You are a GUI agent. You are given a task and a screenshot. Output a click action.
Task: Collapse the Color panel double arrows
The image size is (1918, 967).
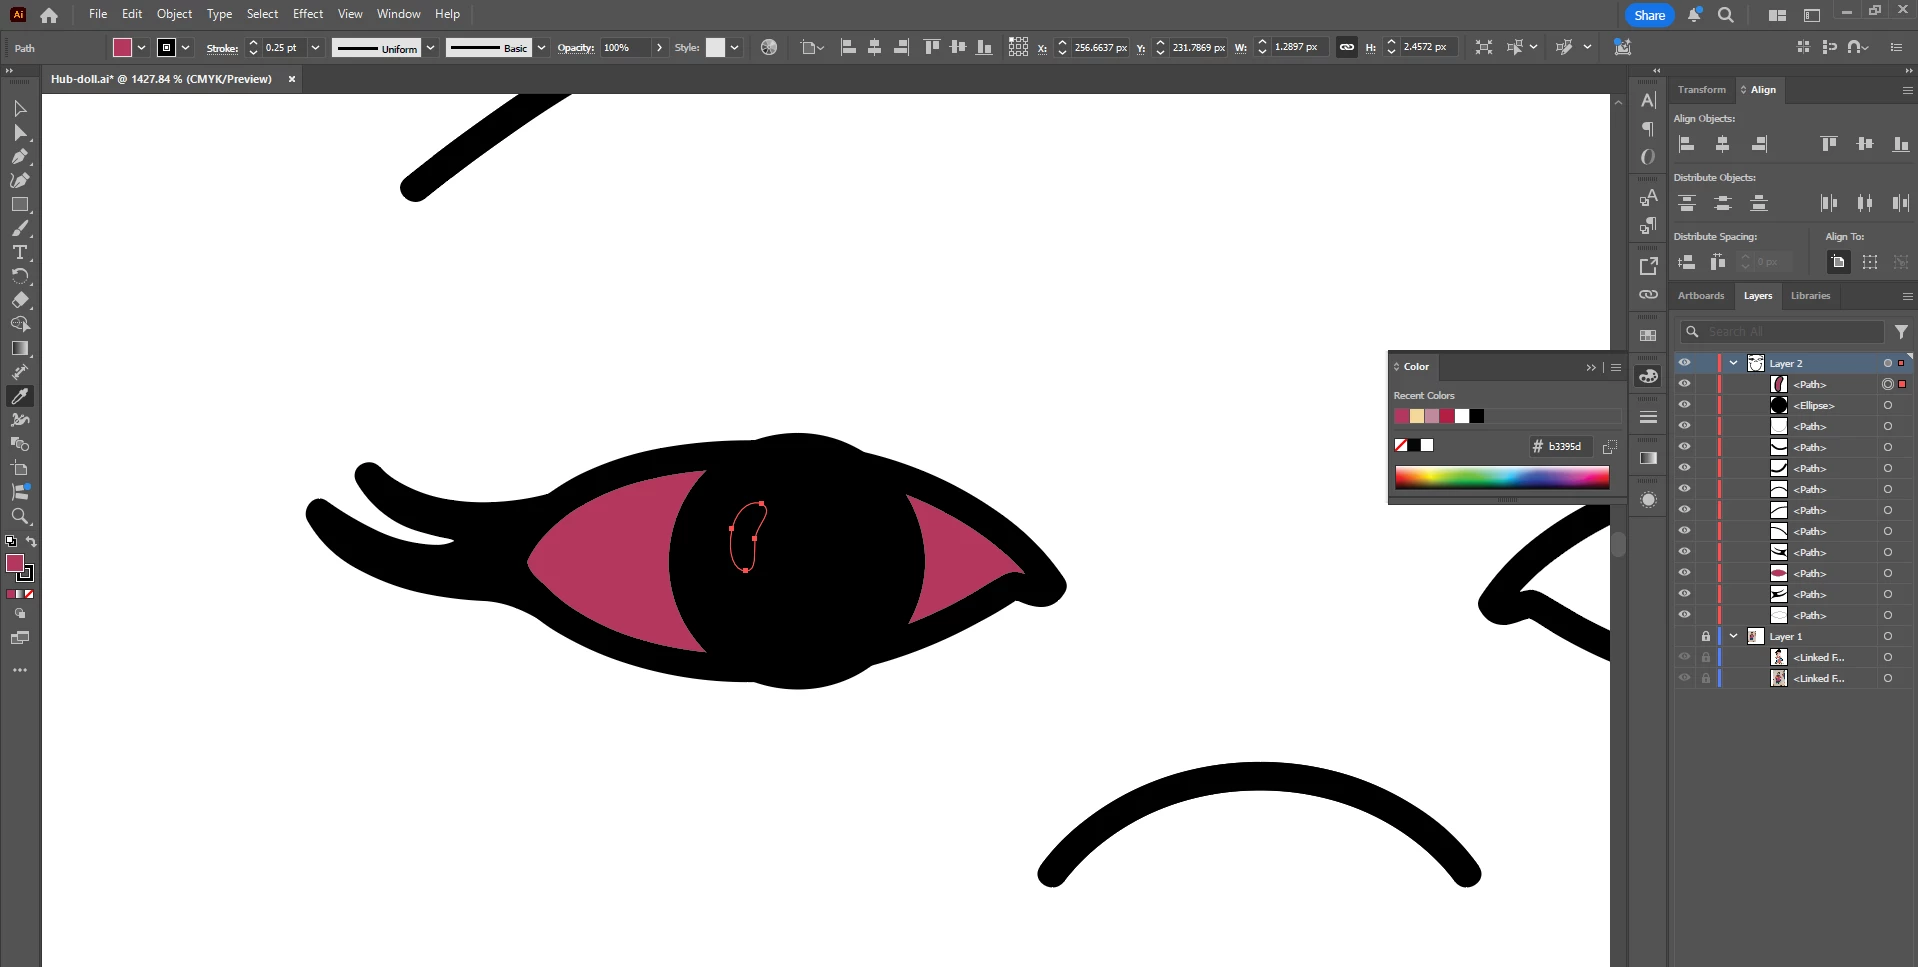click(x=1591, y=367)
